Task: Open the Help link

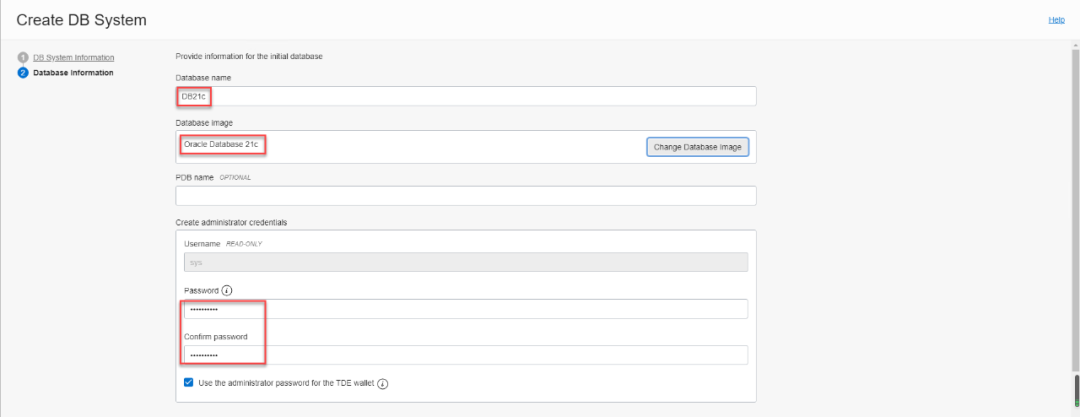Action: 1056,20
